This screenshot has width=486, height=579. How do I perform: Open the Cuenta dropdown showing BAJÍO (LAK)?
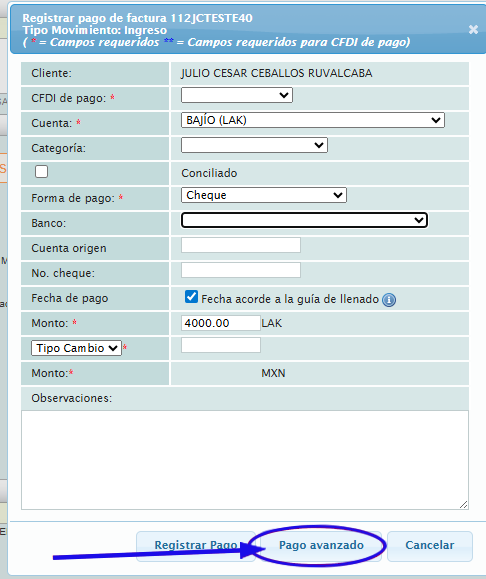[x=313, y=120]
